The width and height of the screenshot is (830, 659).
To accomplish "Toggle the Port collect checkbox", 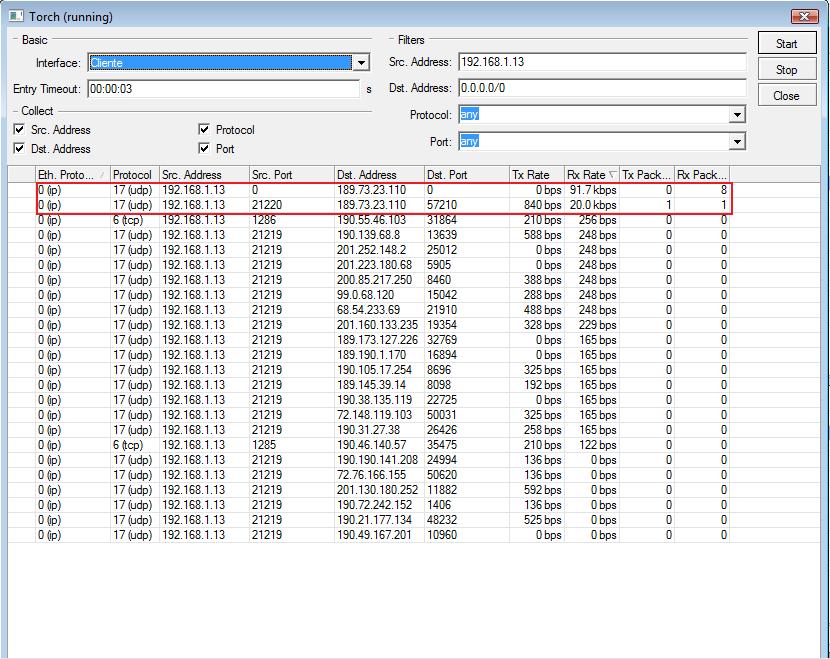I will pyautogui.click(x=204, y=148).
